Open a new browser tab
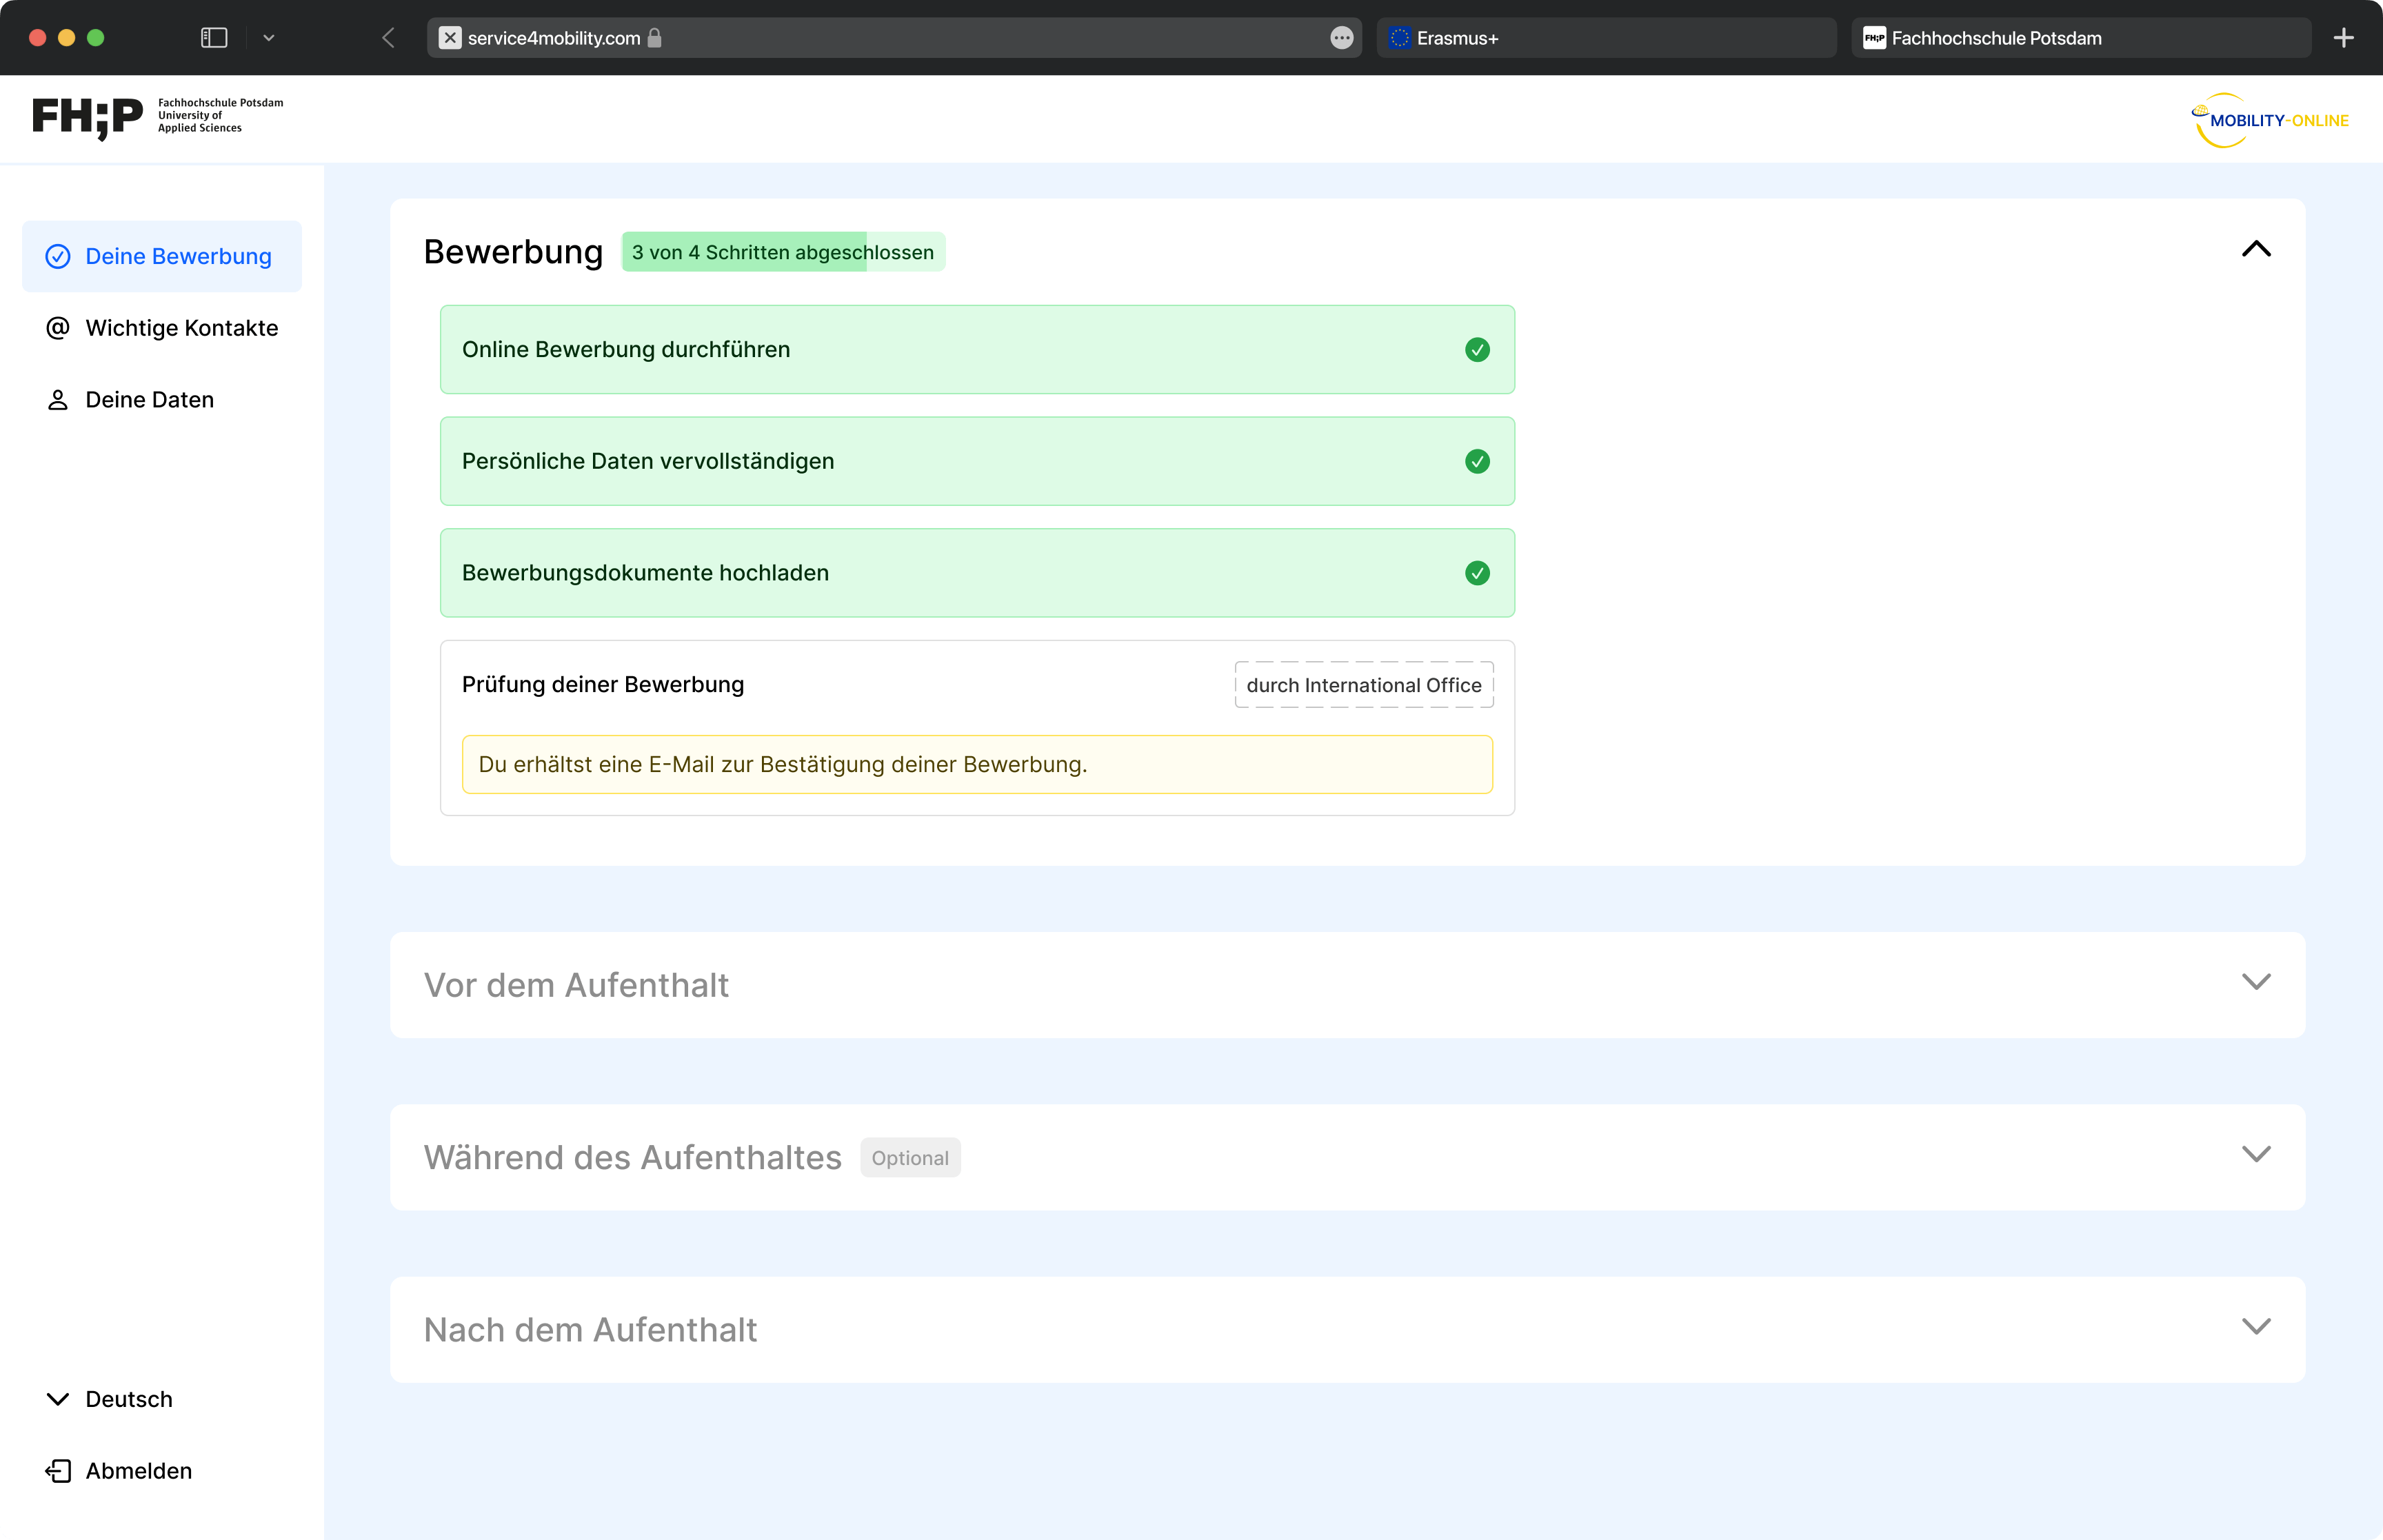2383x1540 pixels. pyautogui.click(x=2343, y=38)
